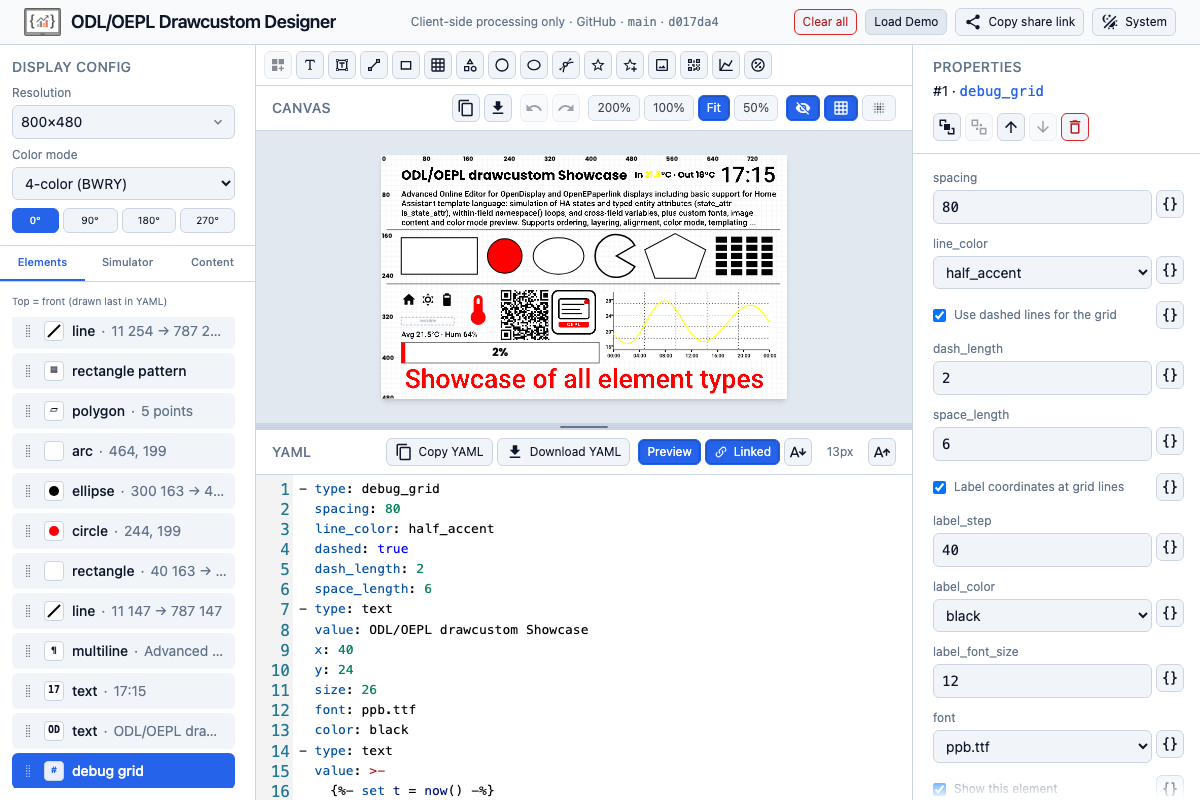Click the Clear all button
1200x800 pixels.
point(825,22)
